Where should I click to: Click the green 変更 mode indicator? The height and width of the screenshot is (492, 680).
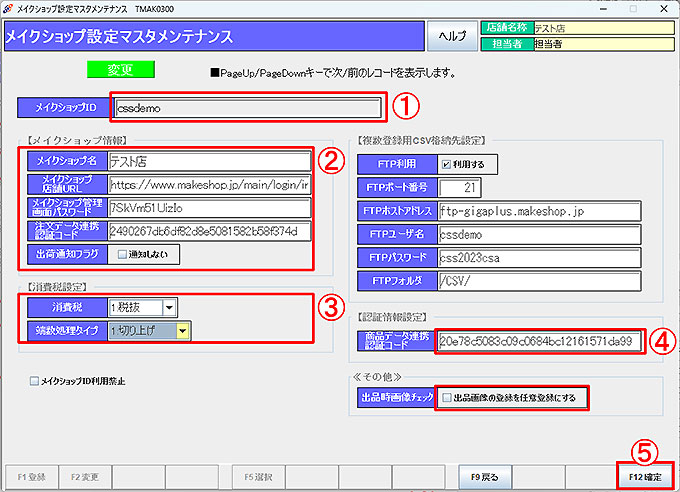pyautogui.click(x=121, y=69)
